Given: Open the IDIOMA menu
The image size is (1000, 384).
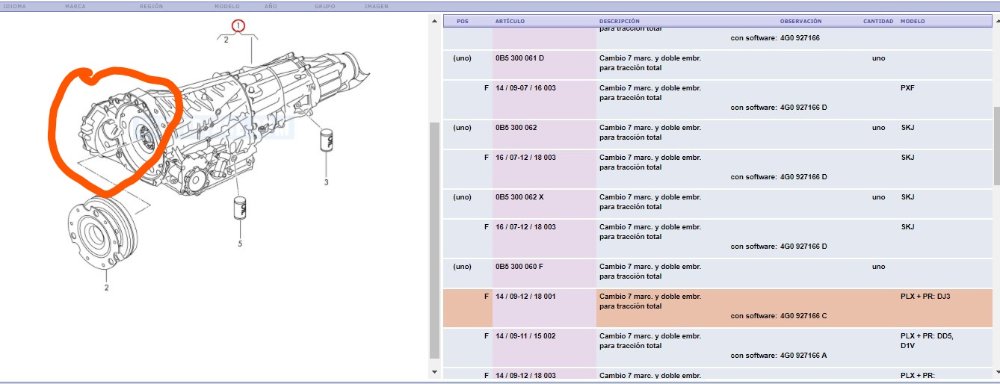Looking at the screenshot, I should 15,6.
